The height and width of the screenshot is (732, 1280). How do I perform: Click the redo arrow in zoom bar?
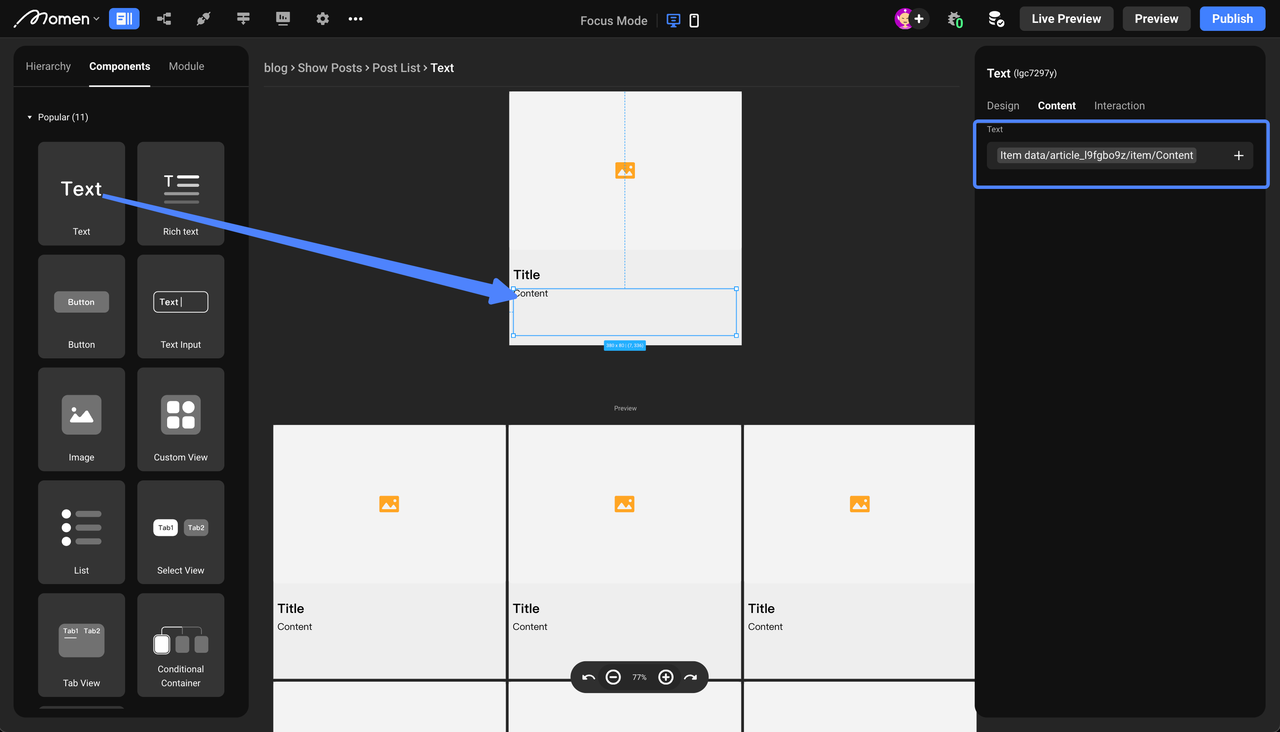click(690, 677)
